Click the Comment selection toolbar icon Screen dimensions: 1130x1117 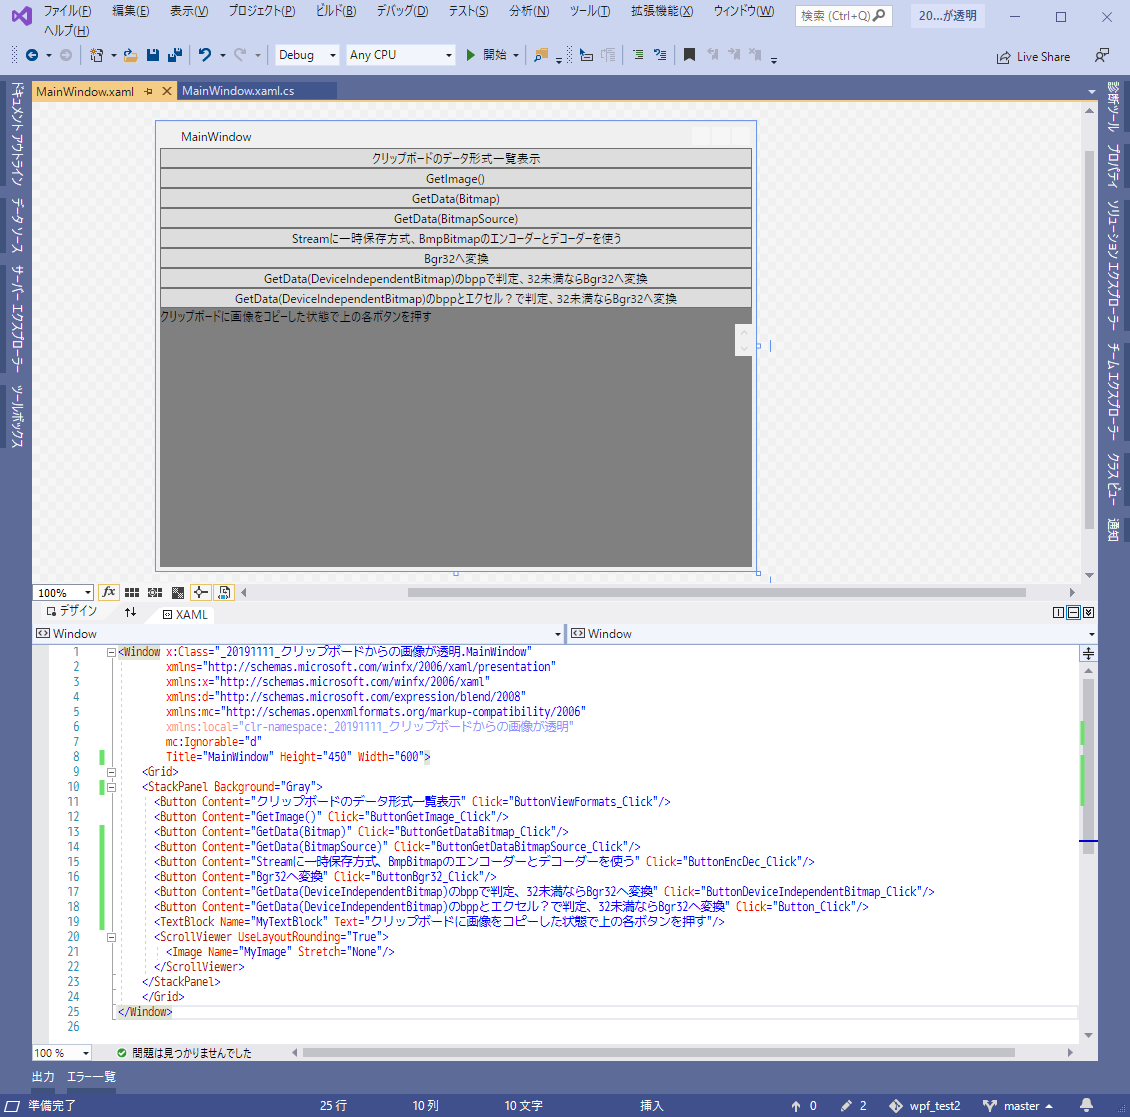point(639,55)
